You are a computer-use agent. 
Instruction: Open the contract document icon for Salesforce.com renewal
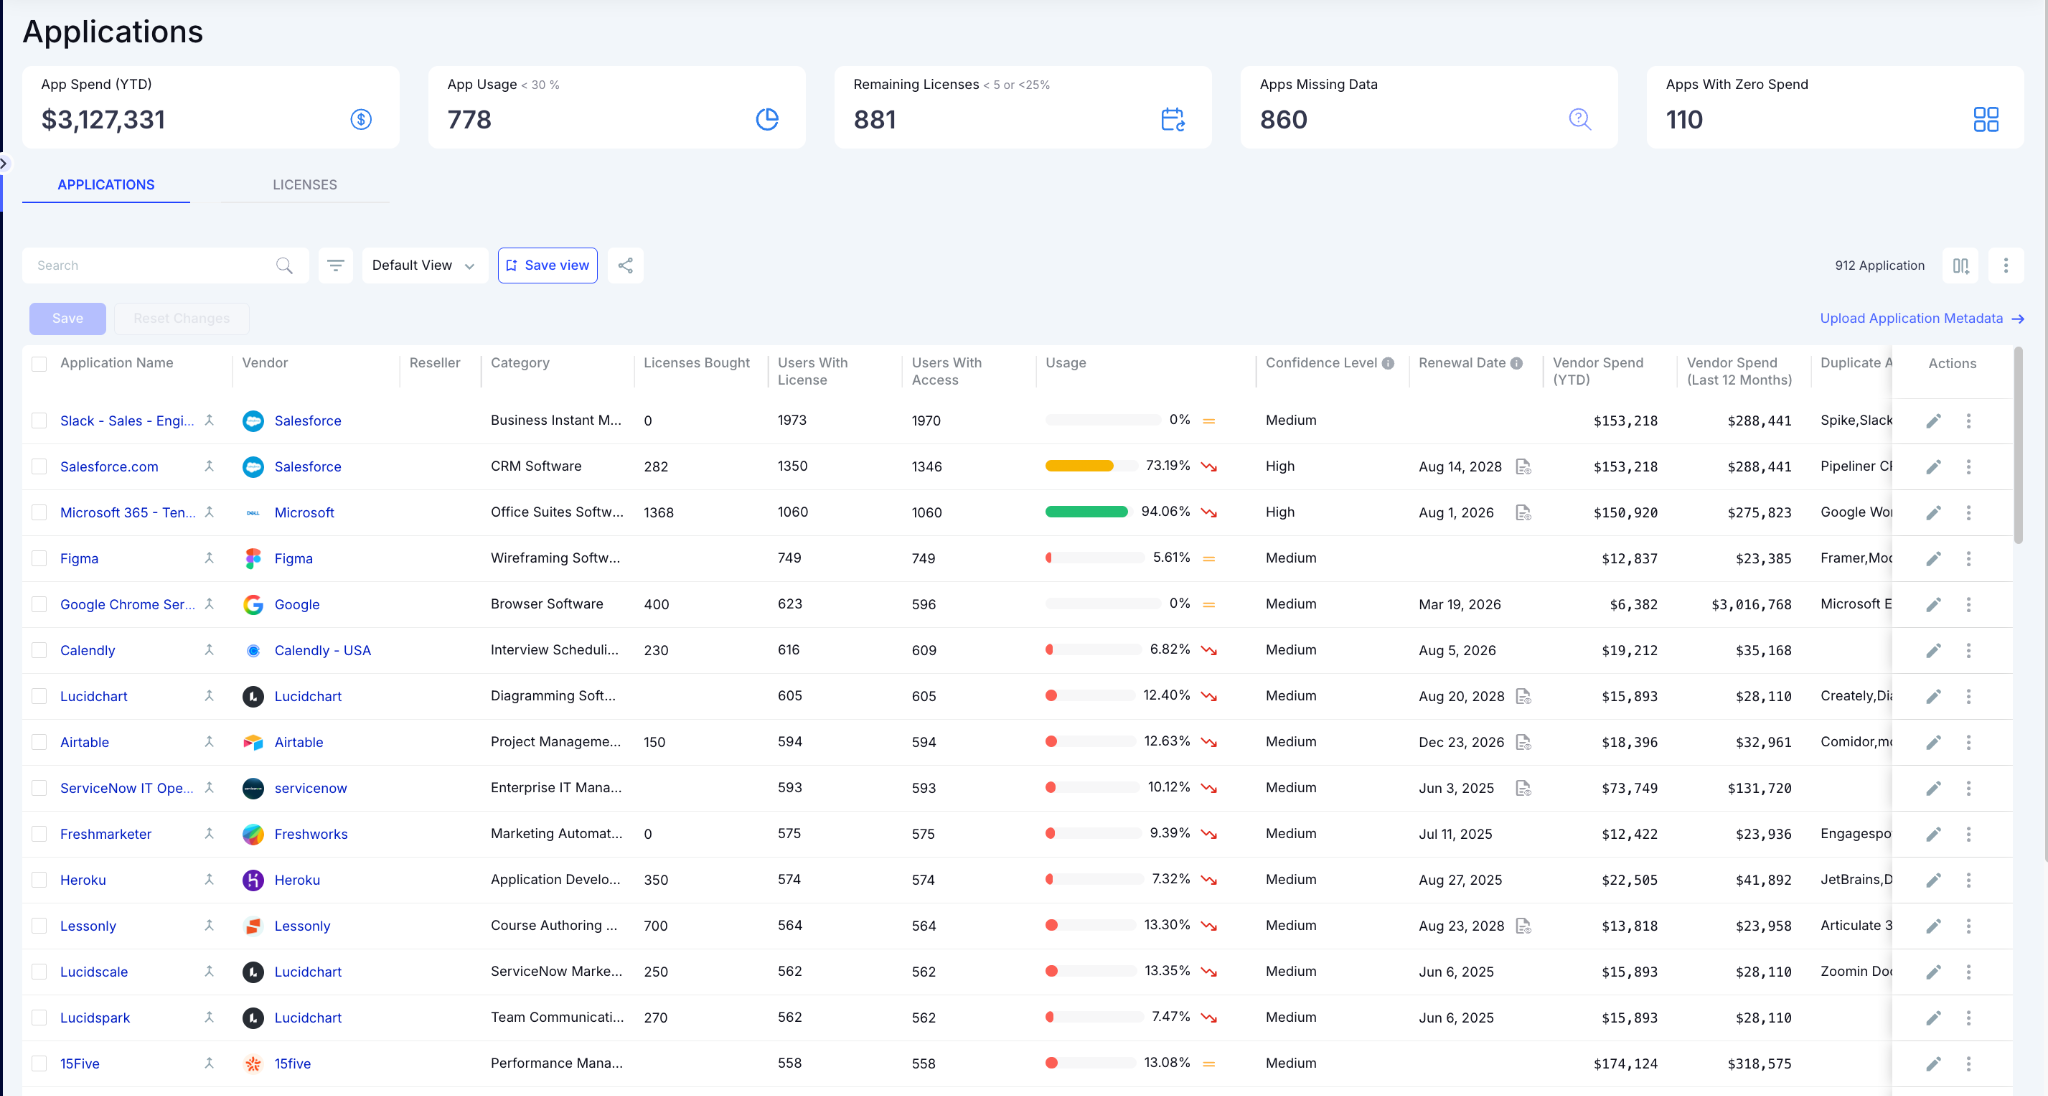pyautogui.click(x=1523, y=467)
